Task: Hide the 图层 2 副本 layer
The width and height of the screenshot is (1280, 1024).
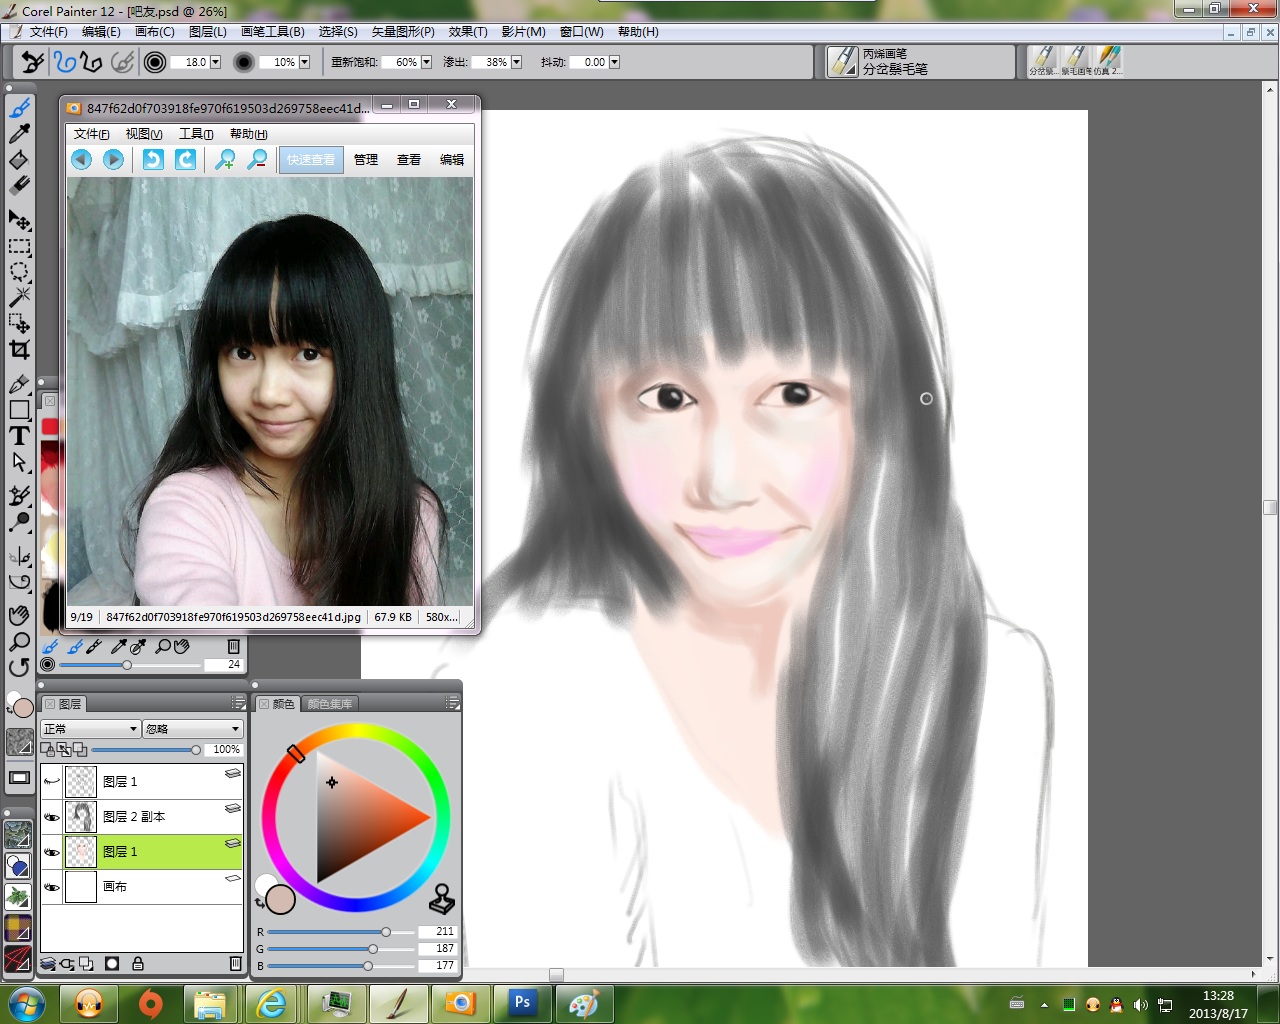Action: (x=52, y=817)
